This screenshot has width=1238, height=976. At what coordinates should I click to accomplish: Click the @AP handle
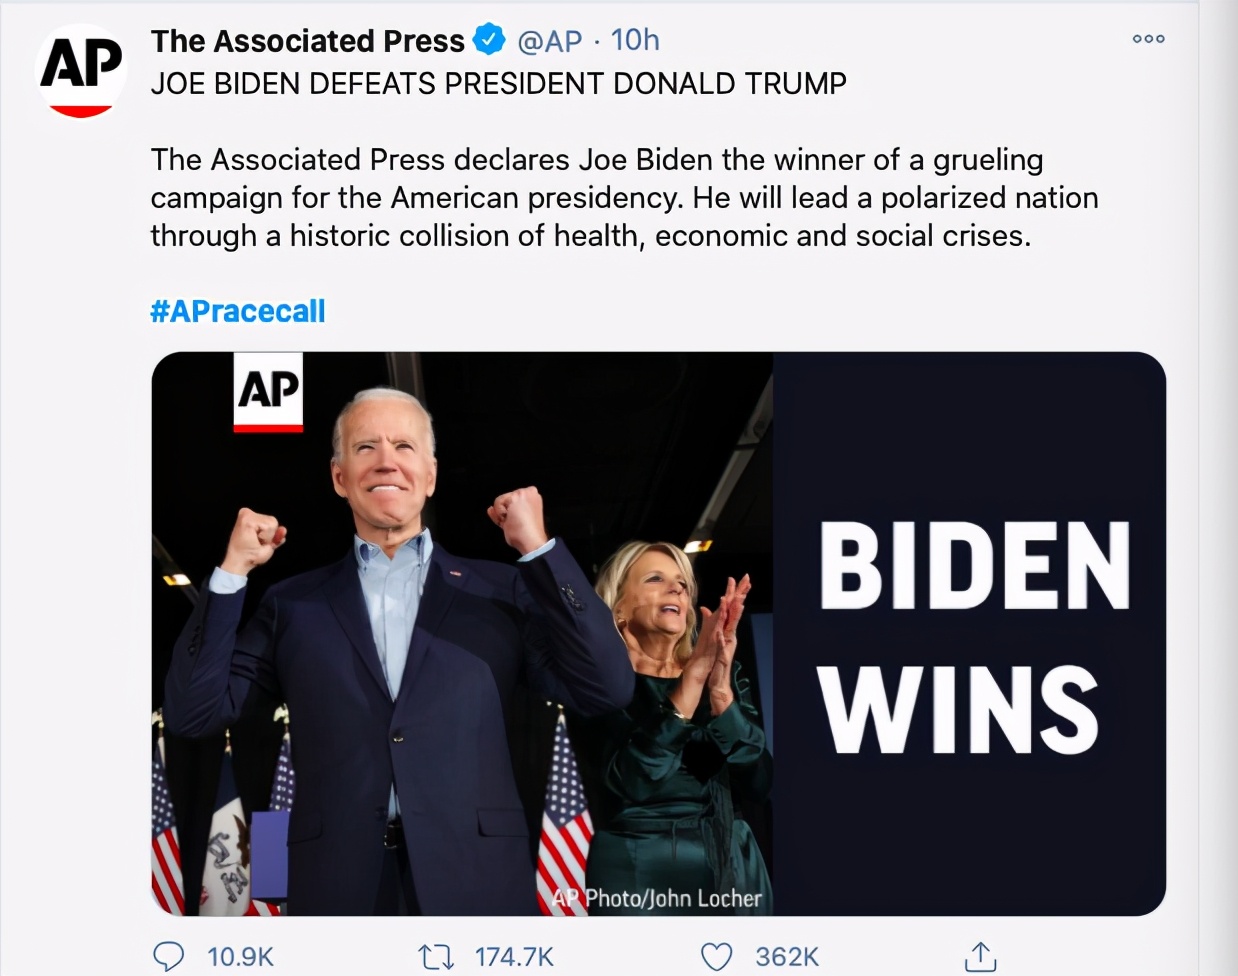pyautogui.click(x=549, y=41)
